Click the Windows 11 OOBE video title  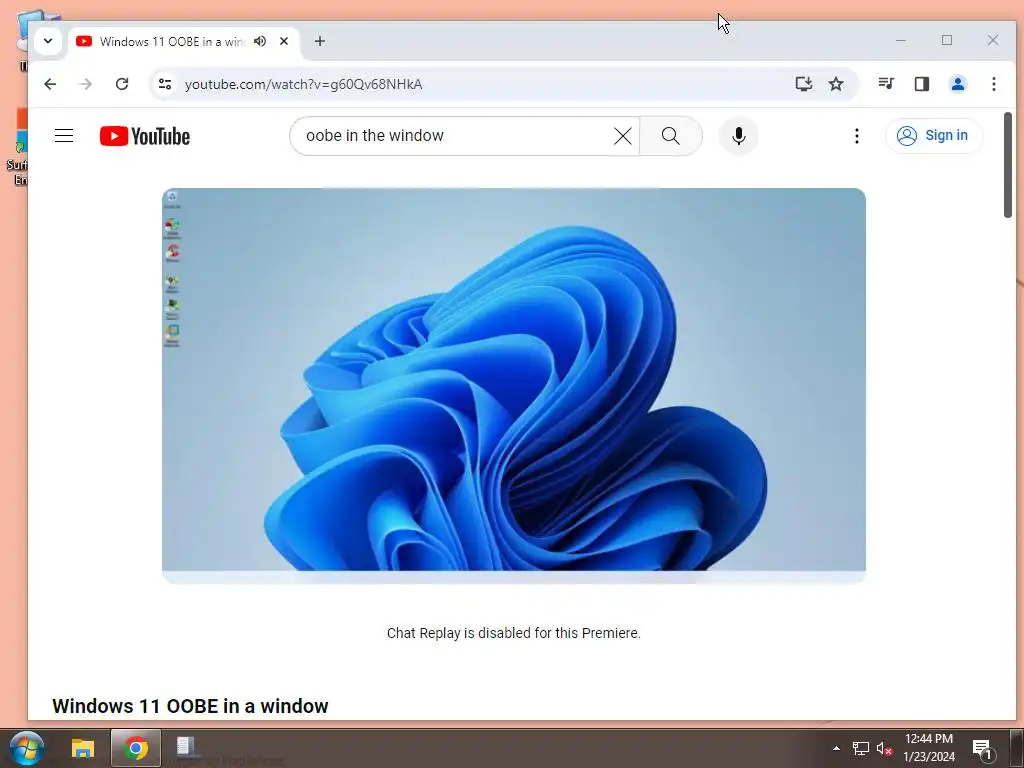[190, 706]
